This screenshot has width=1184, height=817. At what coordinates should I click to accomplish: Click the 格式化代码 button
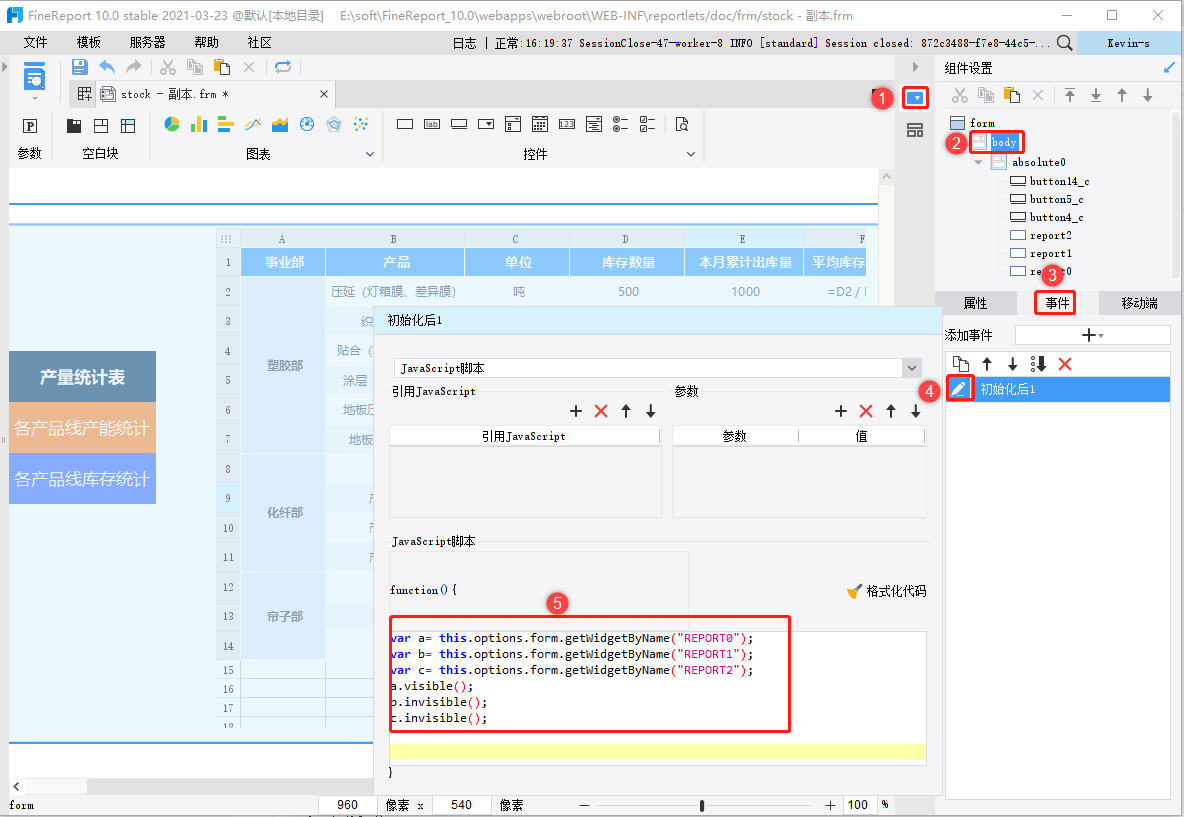click(x=886, y=591)
